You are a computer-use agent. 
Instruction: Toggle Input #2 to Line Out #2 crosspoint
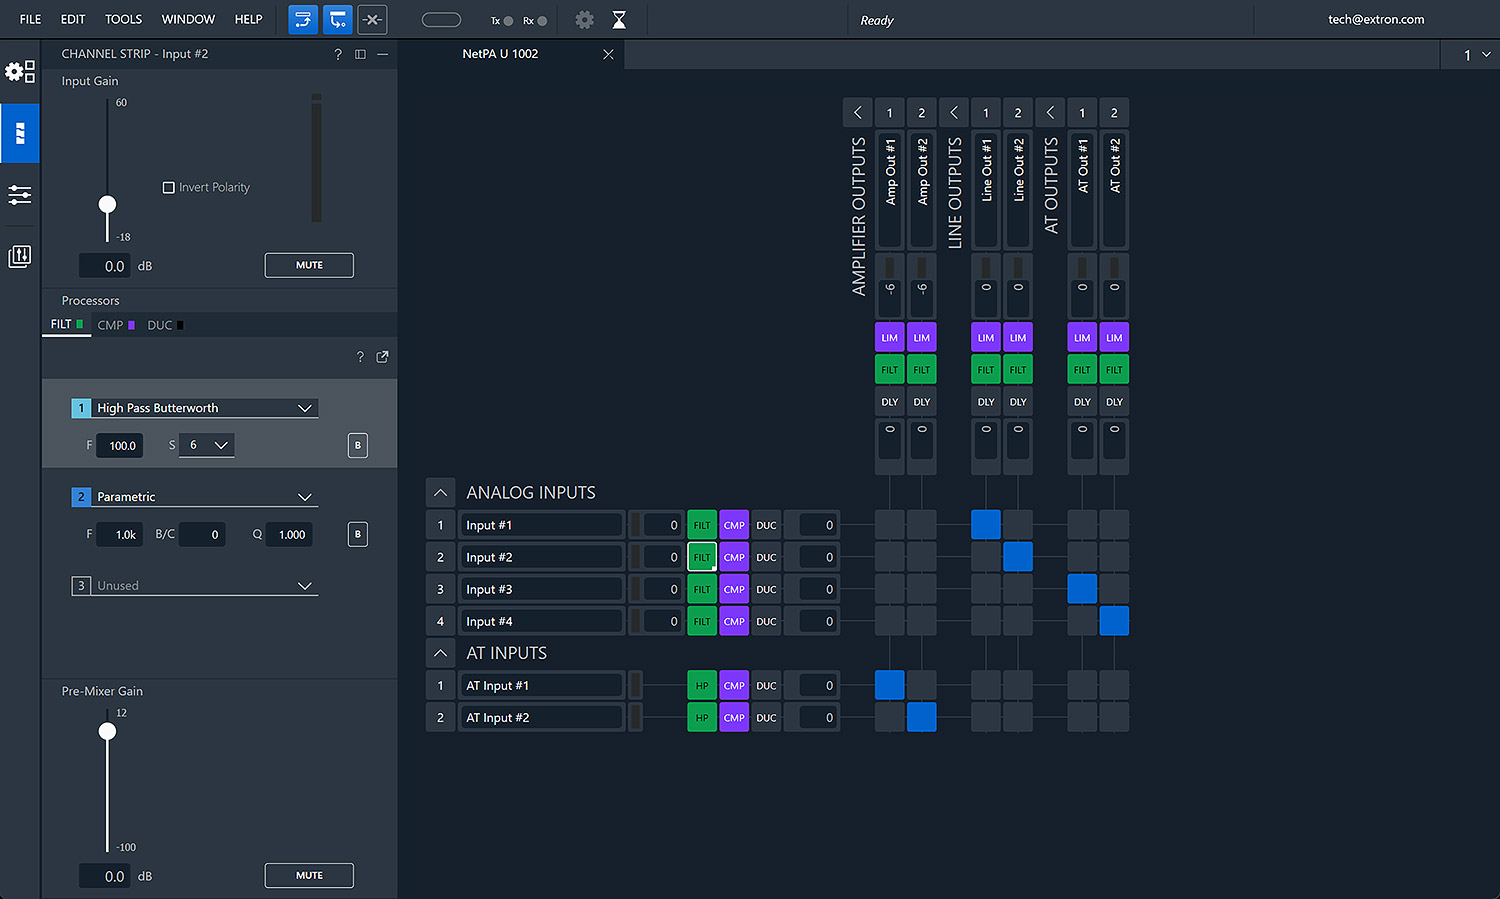[1018, 557]
